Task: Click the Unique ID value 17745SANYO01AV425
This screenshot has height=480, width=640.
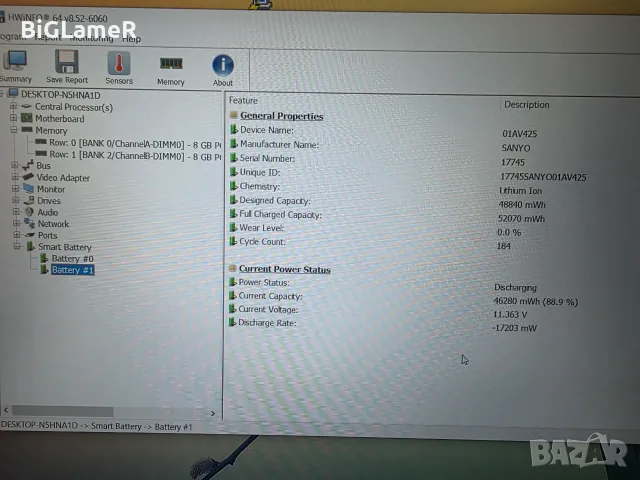Action: 543,177
